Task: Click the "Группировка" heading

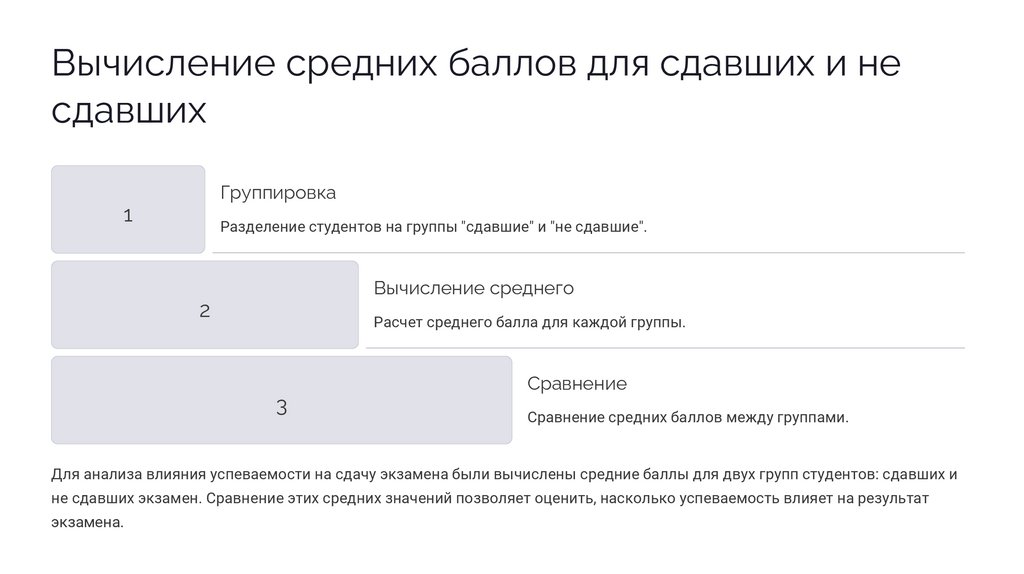Action: coord(278,193)
